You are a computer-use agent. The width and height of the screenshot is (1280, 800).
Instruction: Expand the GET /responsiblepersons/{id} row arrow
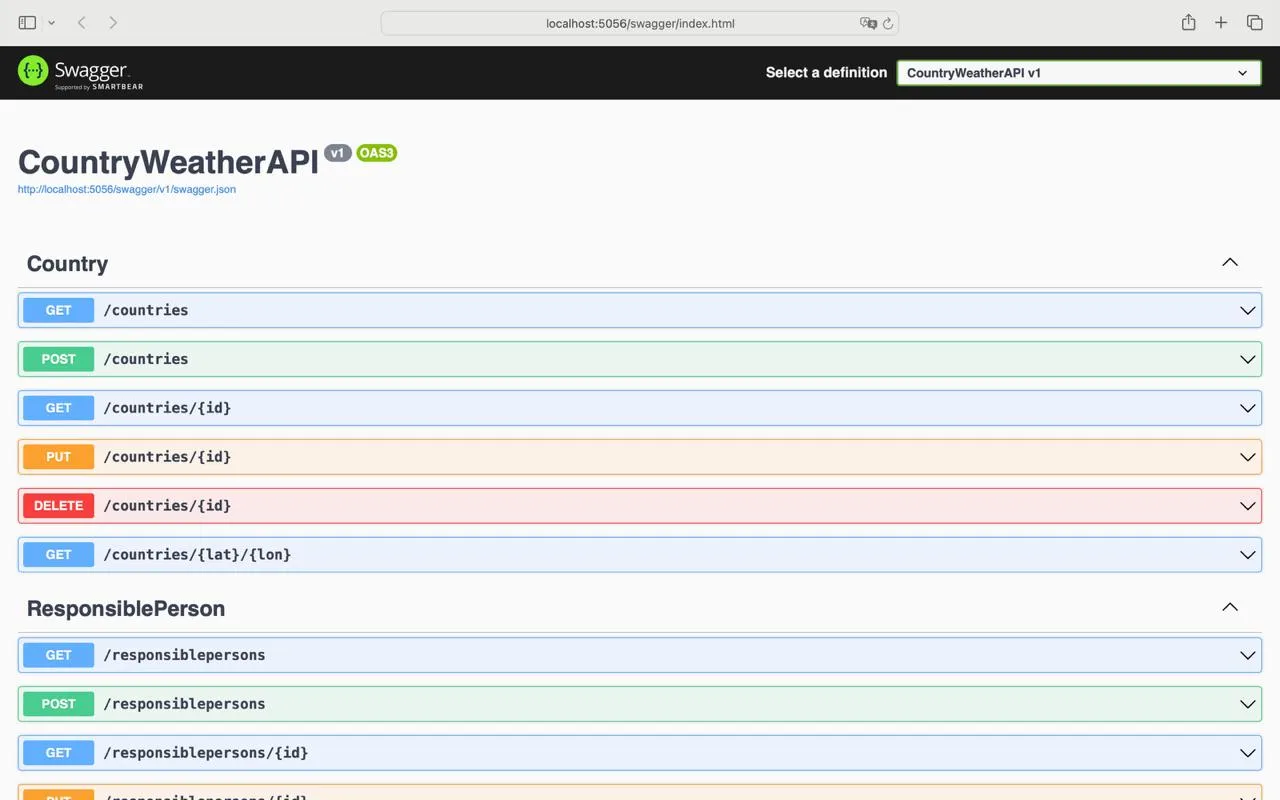tap(1248, 753)
